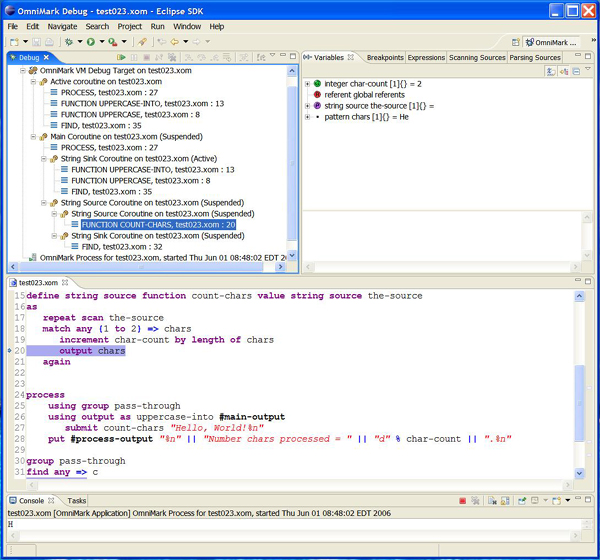The image size is (600, 560).
Task: Click the New wizard toolbar icon
Action: [x=15, y=42]
